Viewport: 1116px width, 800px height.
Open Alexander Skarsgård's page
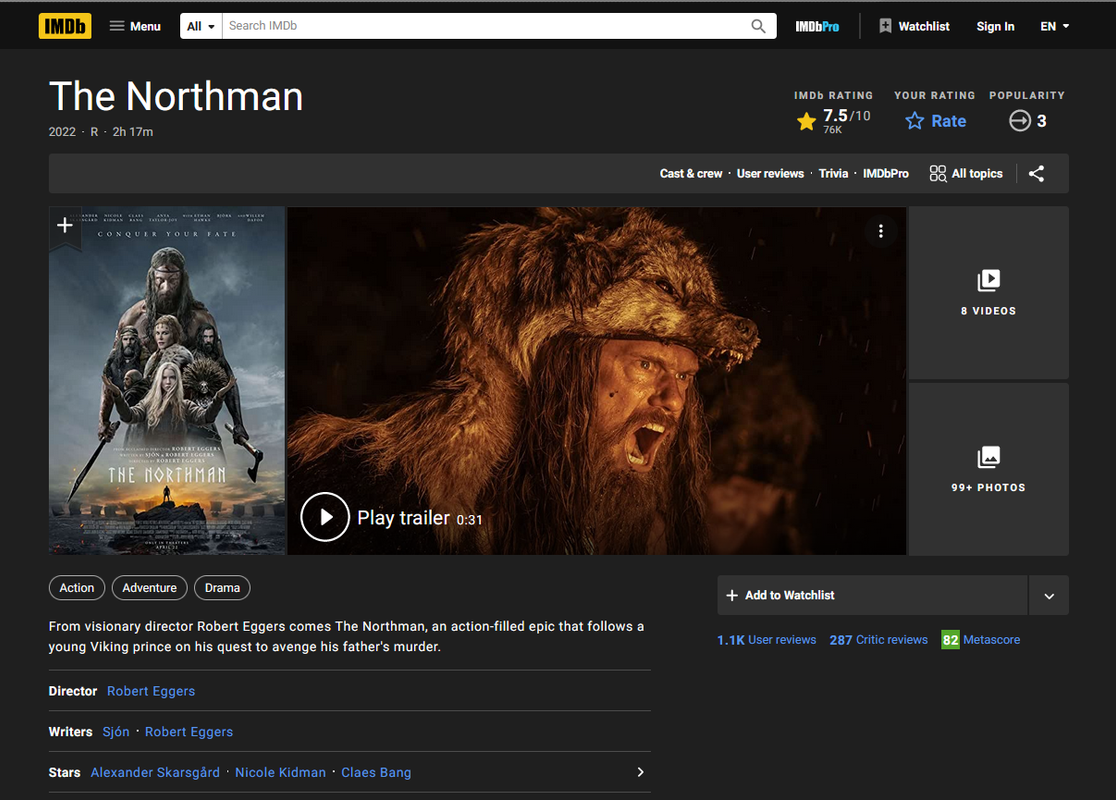tap(155, 772)
